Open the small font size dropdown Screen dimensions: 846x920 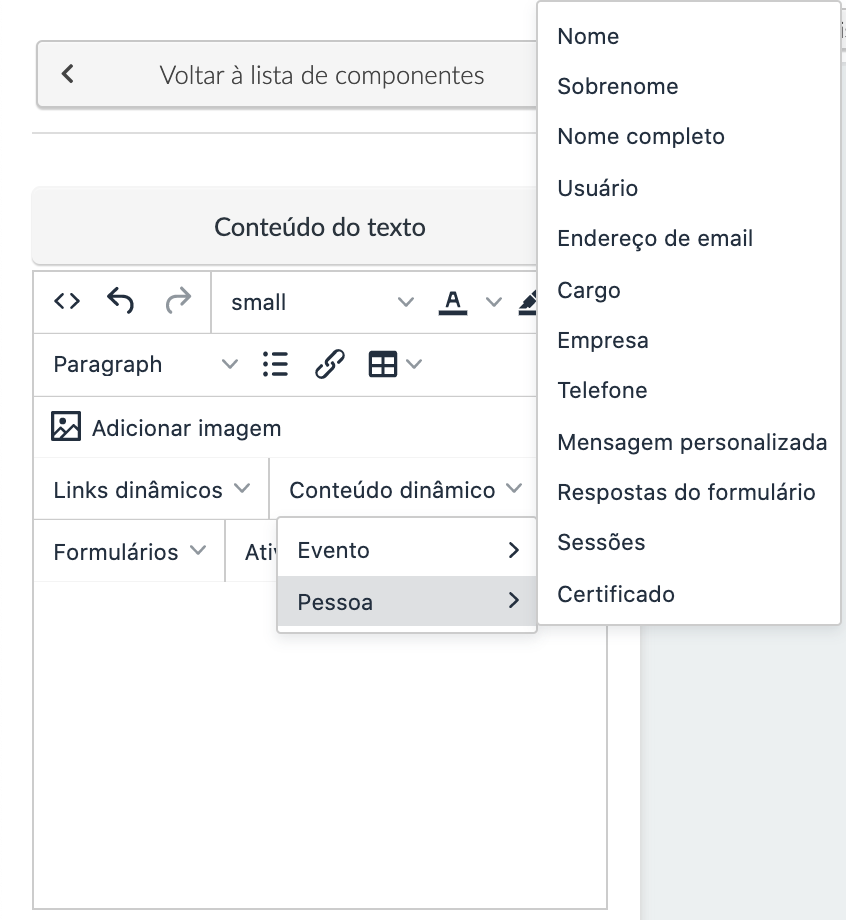[x=323, y=303]
